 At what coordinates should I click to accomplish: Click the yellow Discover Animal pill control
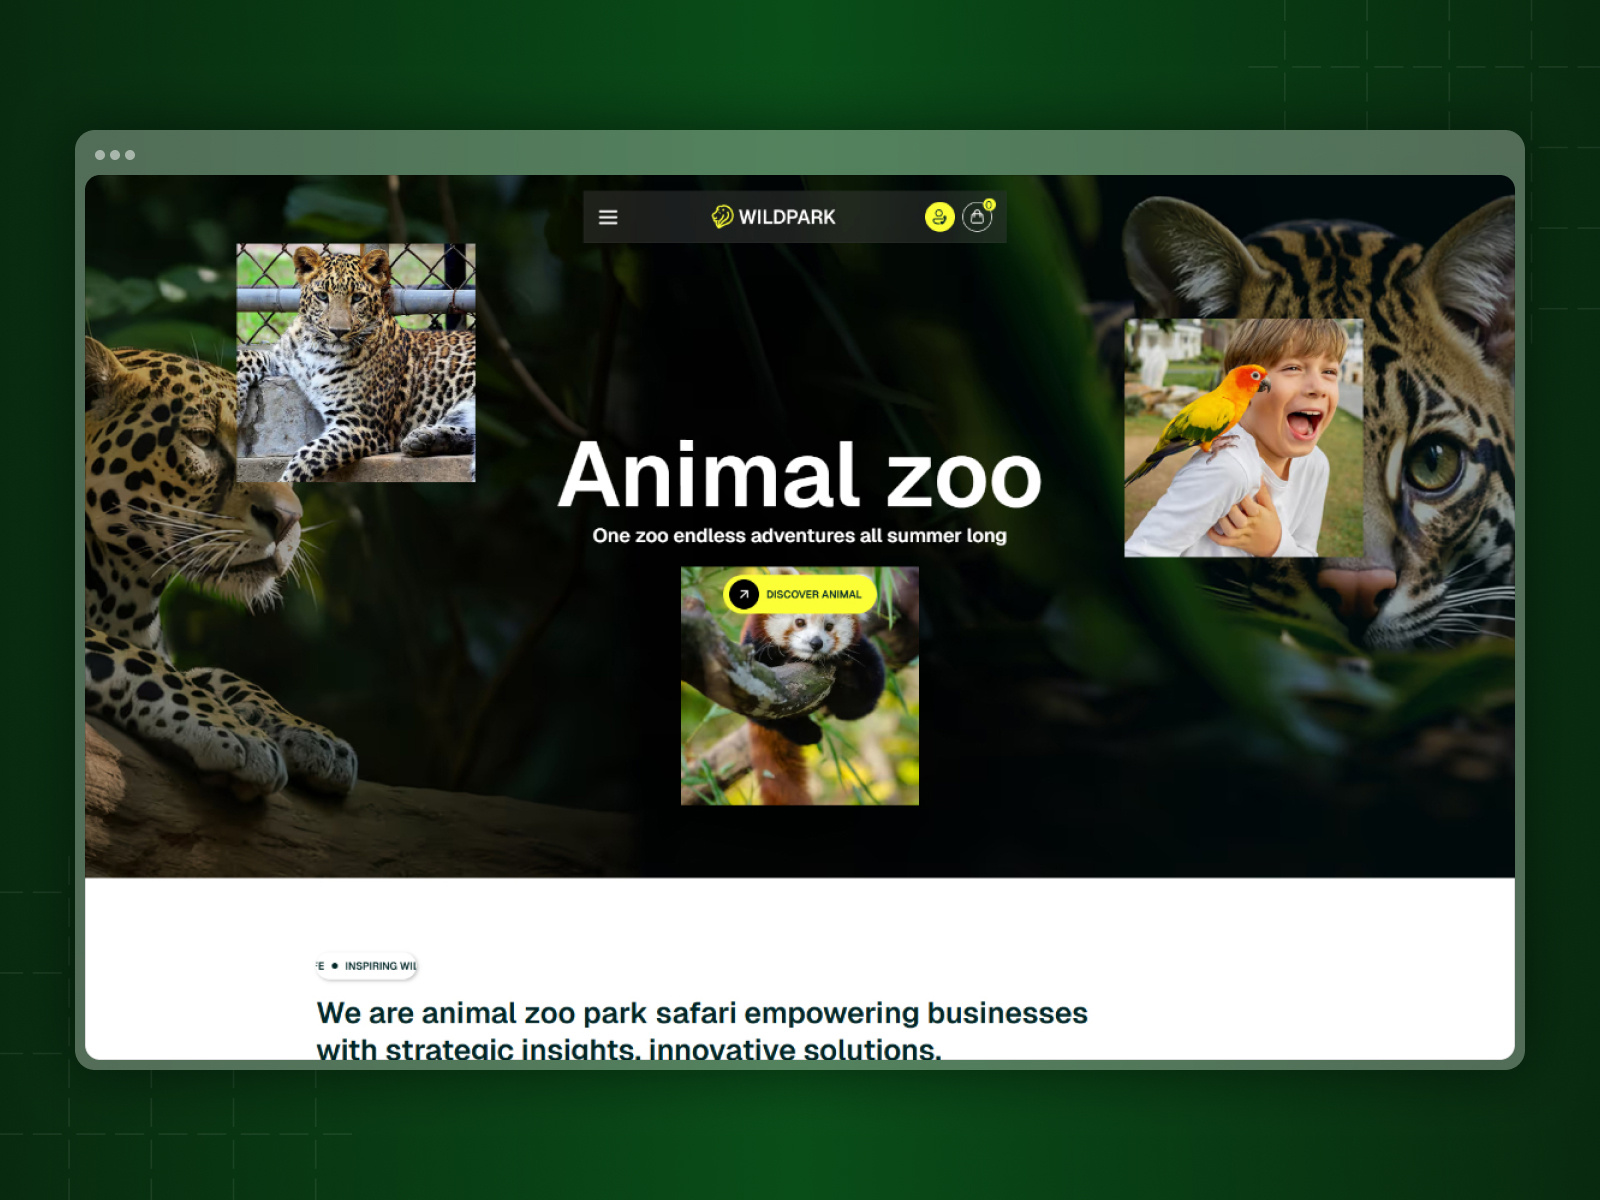pyautogui.click(x=800, y=594)
